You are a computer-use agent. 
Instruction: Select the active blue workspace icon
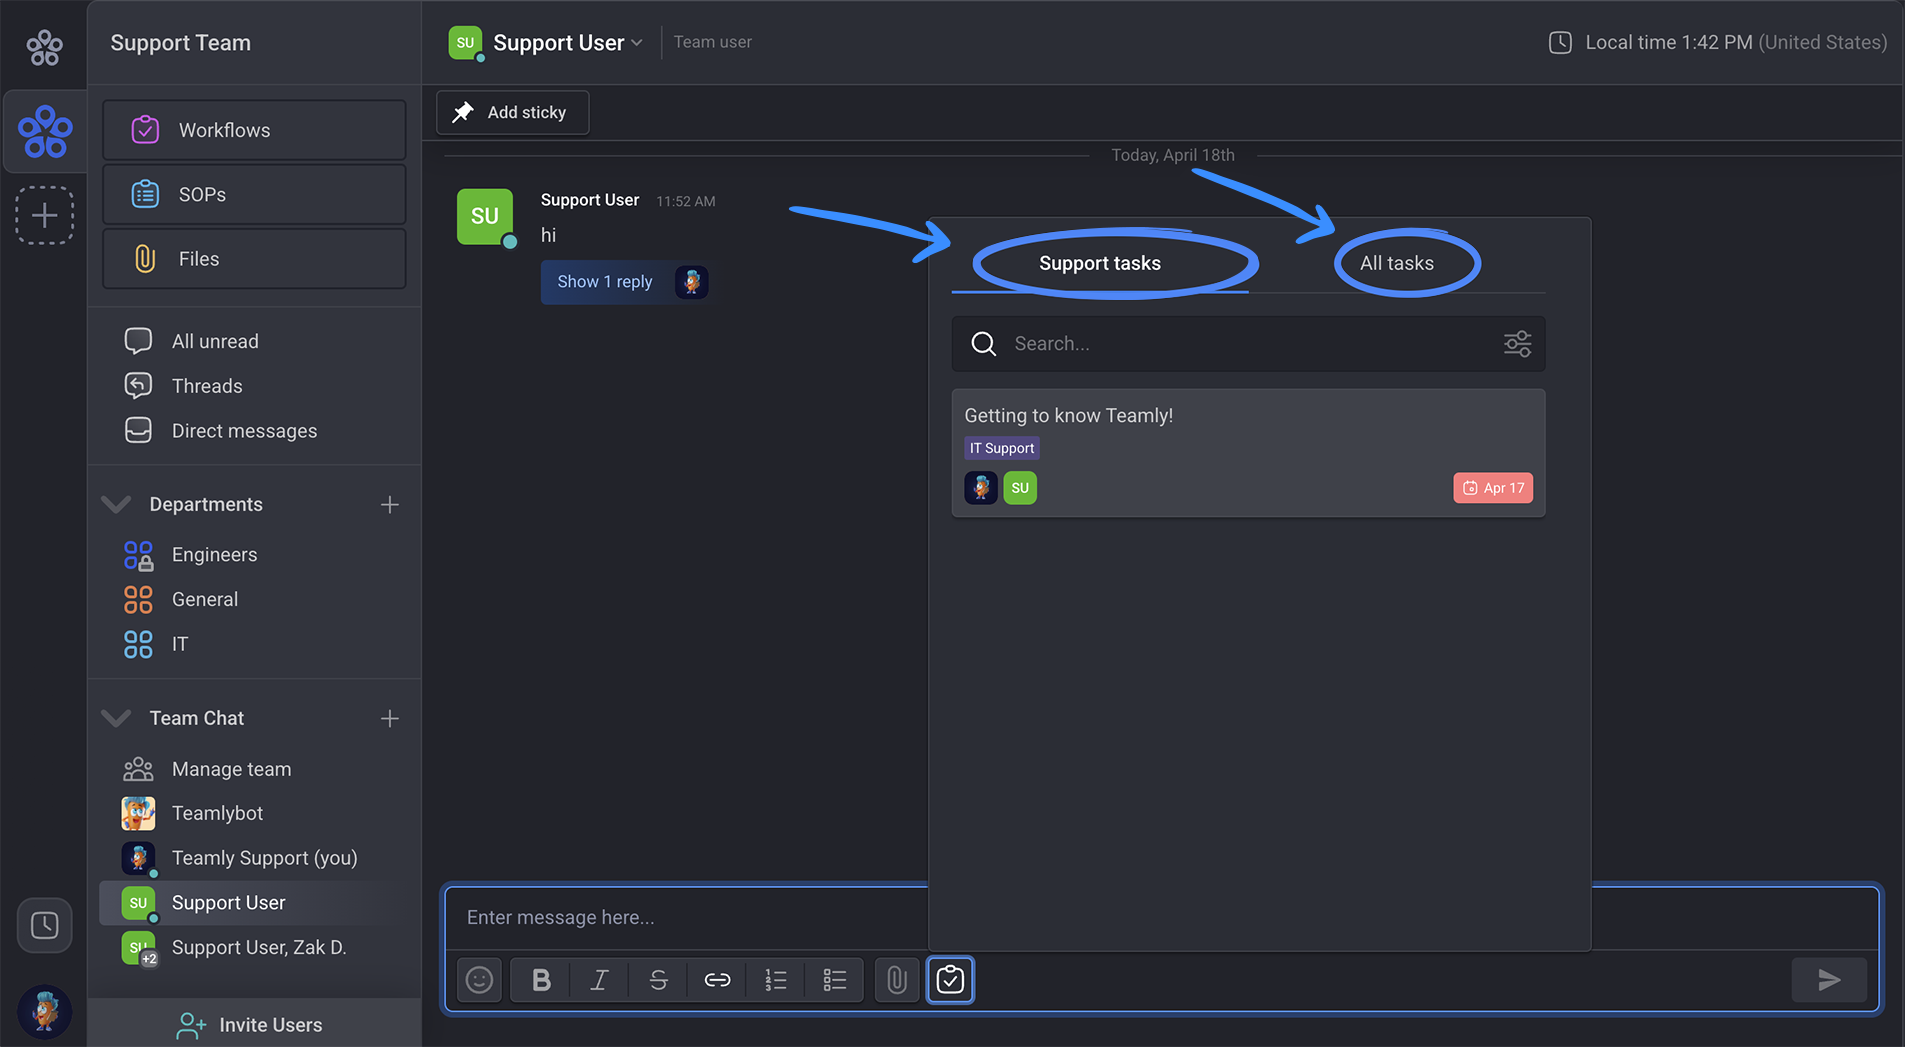[45, 132]
